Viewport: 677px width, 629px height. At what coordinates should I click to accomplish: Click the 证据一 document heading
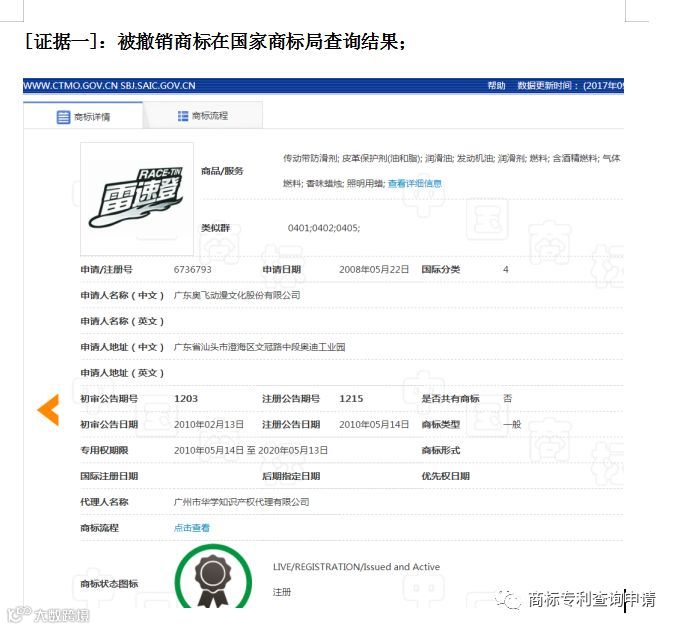214,41
